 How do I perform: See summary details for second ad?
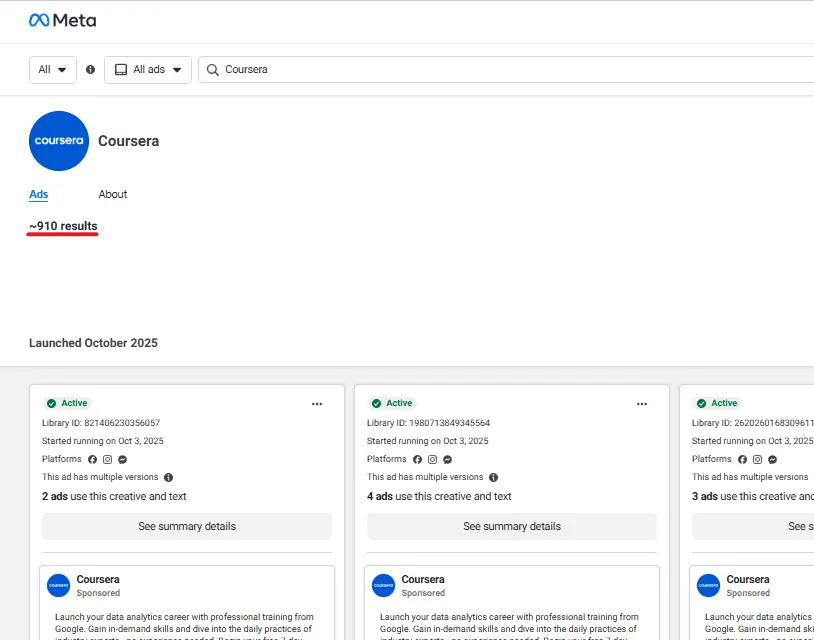click(512, 526)
